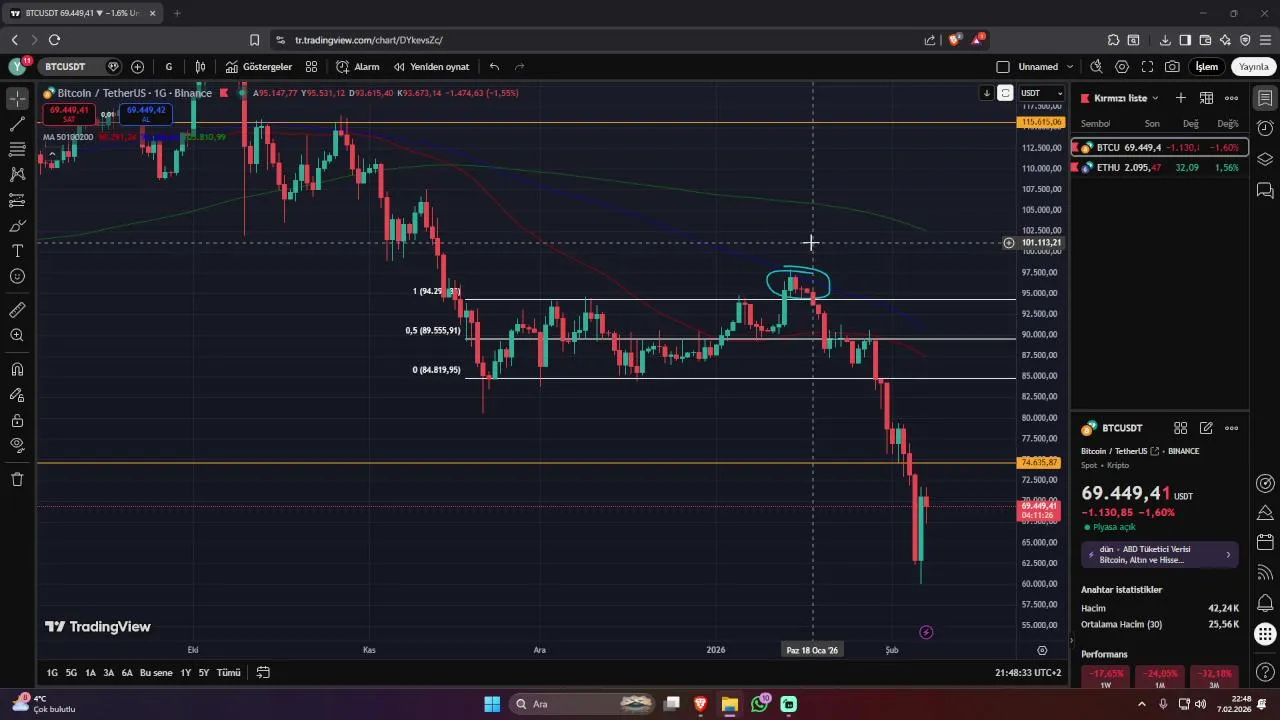Select the ETHU row in watchlist
The height and width of the screenshot is (720, 1280).
1159,167
